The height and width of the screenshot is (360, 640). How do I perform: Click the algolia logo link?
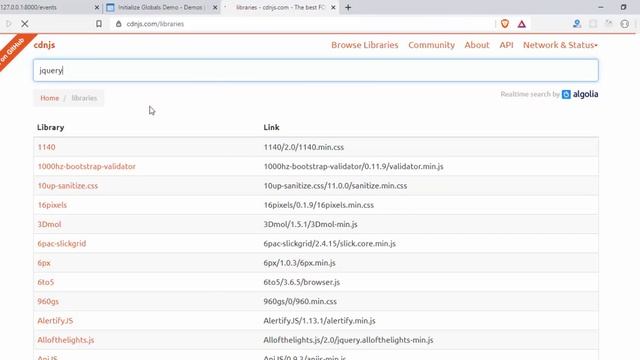(x=580, y=94)
